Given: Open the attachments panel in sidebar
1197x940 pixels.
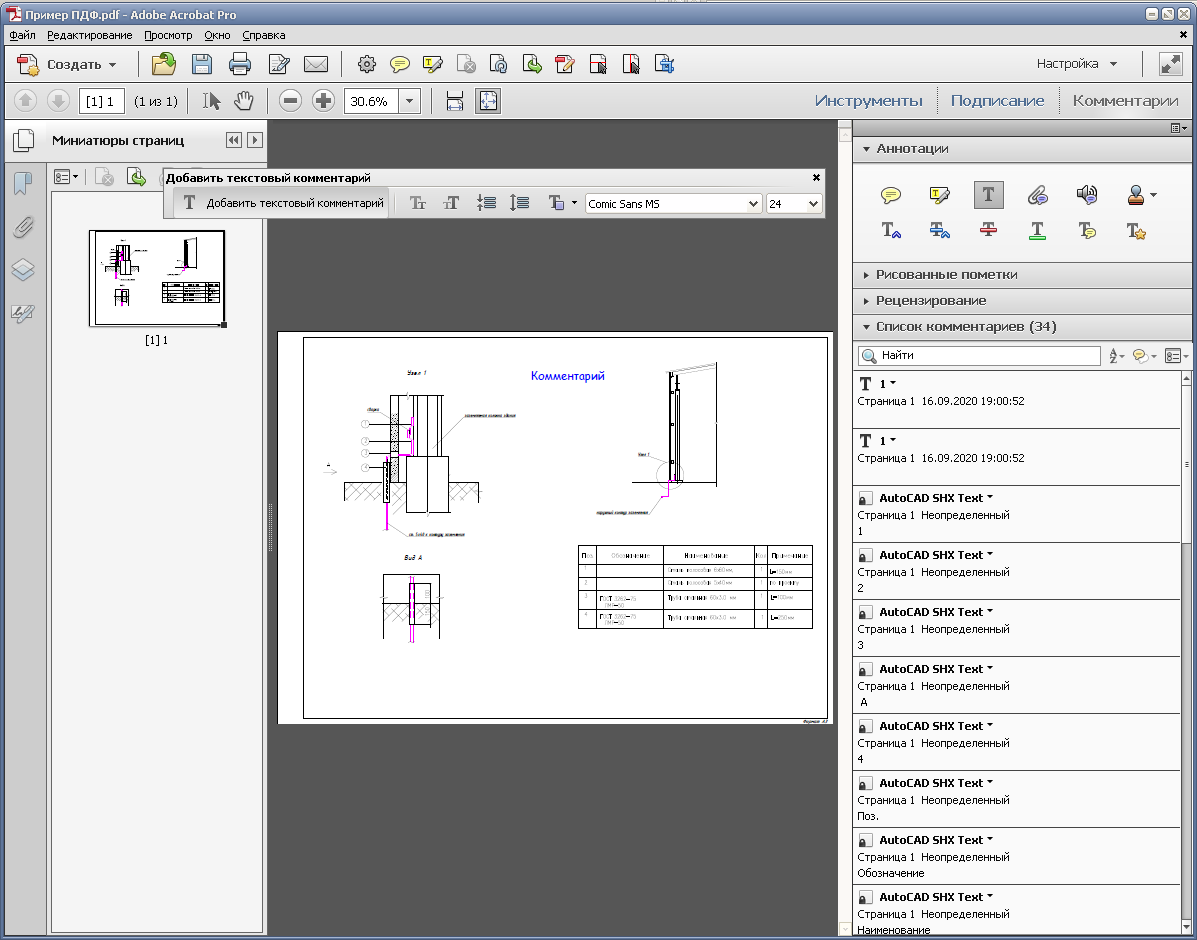Looking at the screenshot, I should (x=23, y=227).
